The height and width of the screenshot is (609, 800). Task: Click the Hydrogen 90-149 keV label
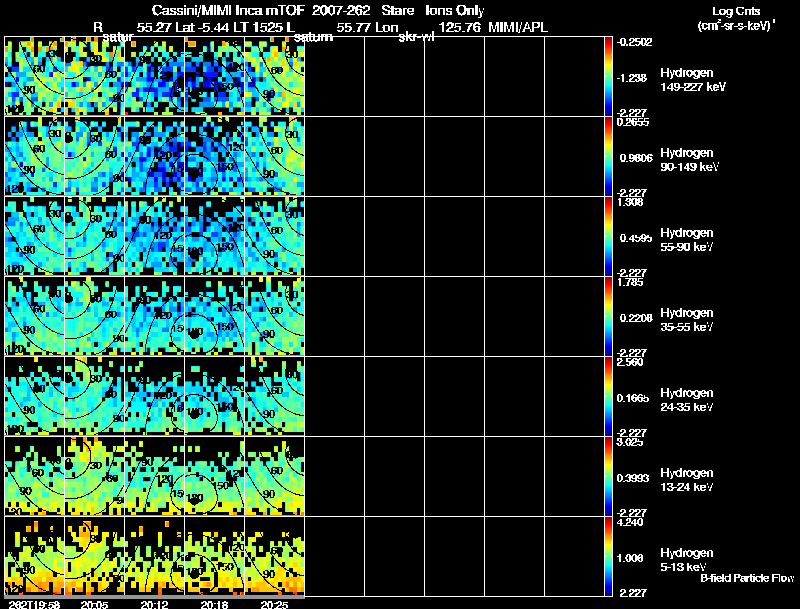pyautogui.click(x=687, y=159)
